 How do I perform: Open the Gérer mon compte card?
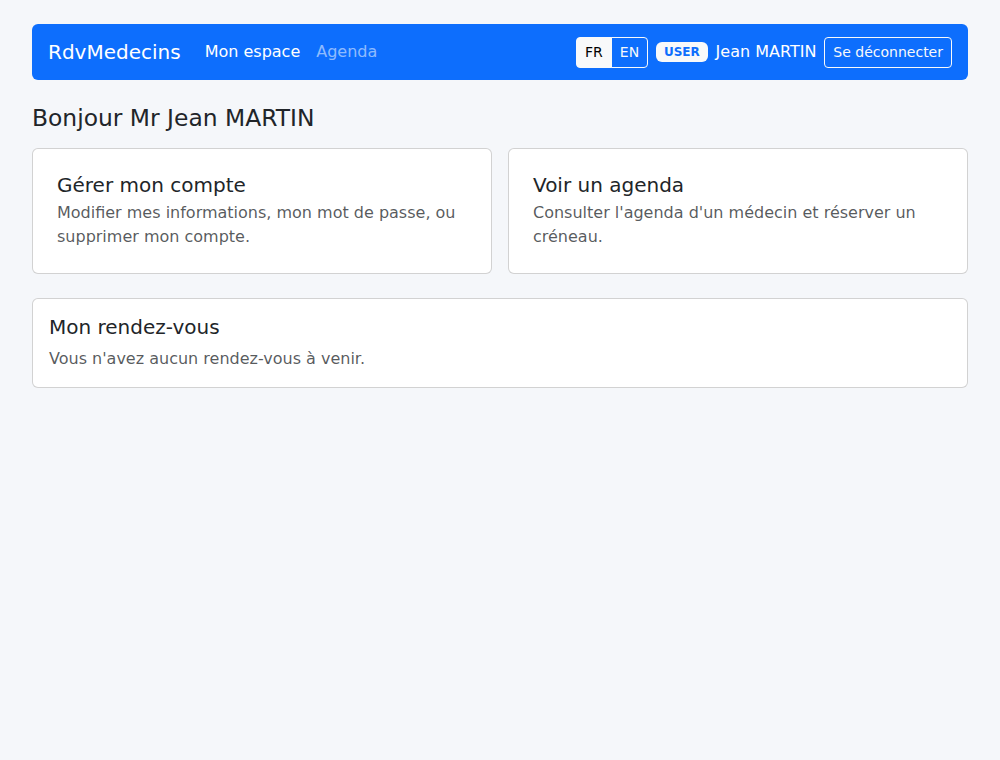262,211
